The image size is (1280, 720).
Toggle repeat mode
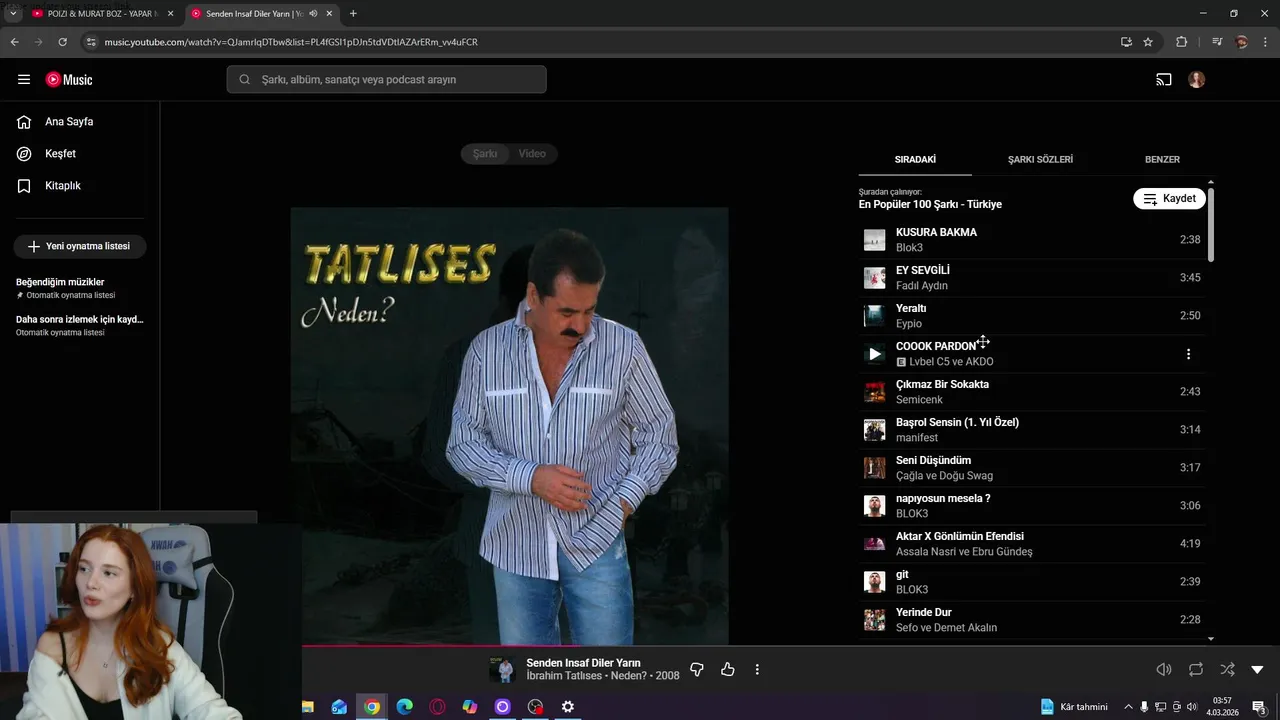[x=1196, y=669]
